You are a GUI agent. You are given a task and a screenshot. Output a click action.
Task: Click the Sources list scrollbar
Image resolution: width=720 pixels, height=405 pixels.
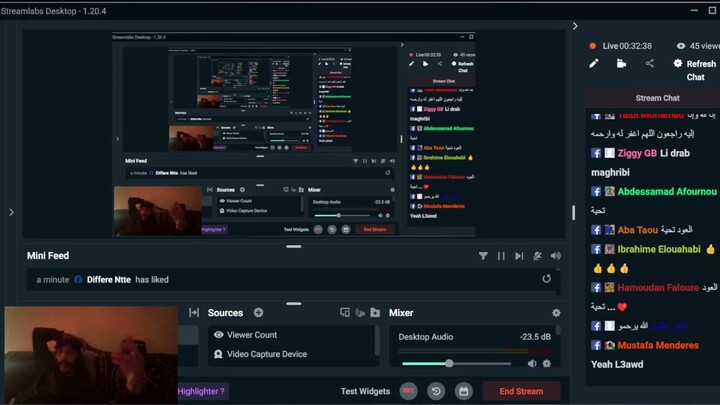tap(377, 340)
